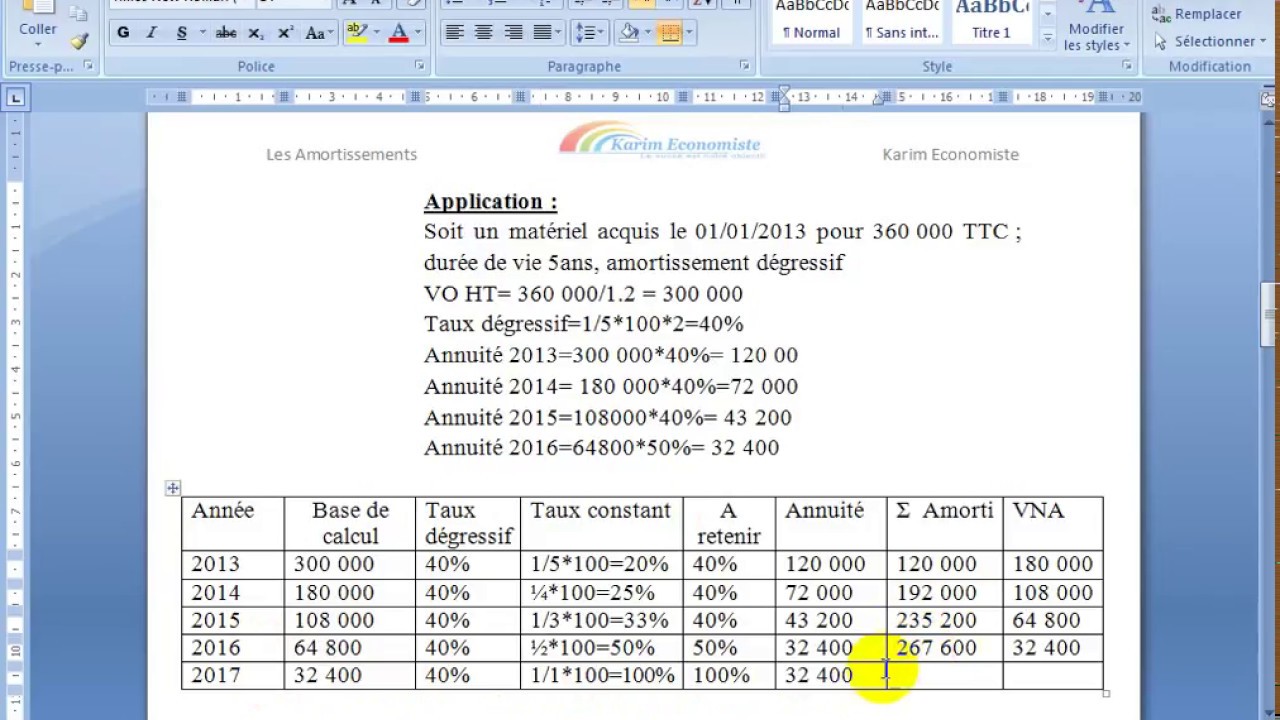Click the table move handle icon
1280x720 pixels.
[173, 488]
